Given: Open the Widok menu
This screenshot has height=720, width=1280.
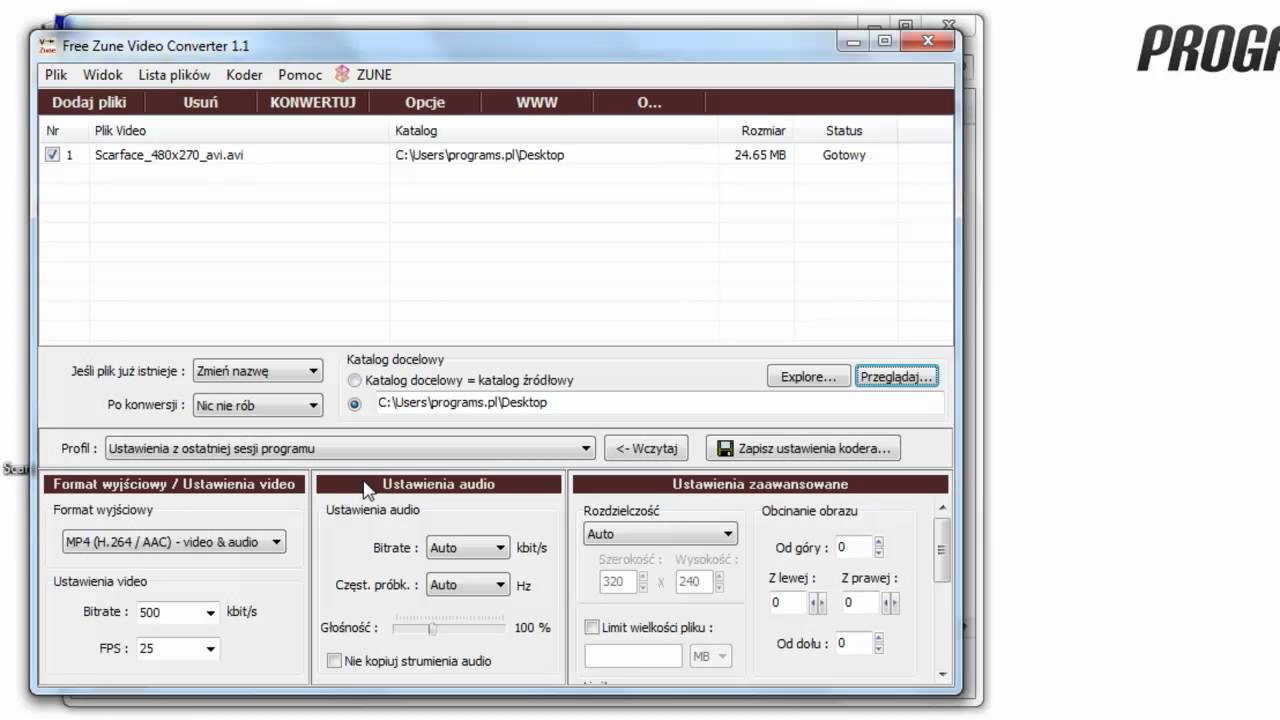Looking at the screenshot, I should click(103, 75).
